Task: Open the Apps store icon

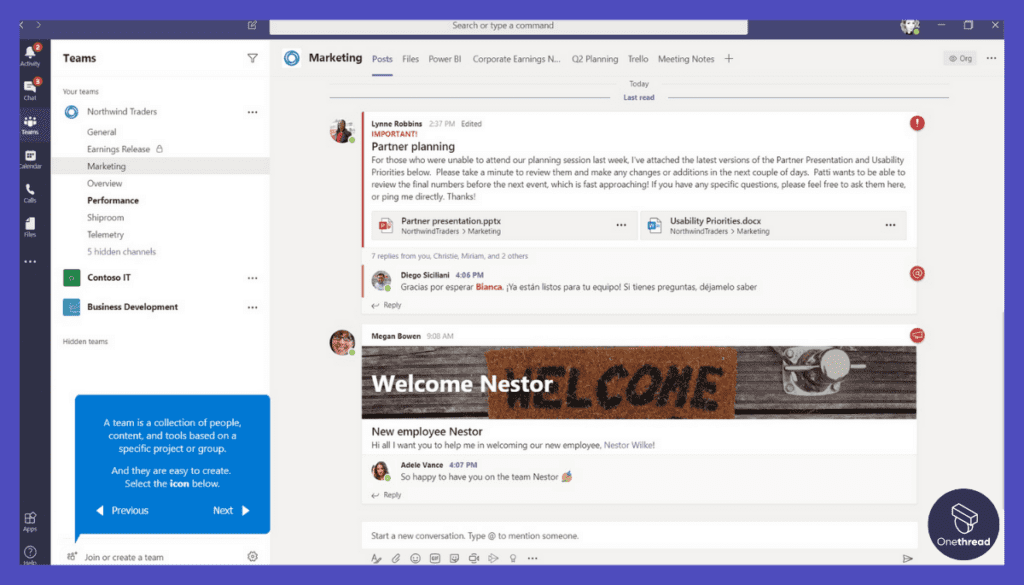Action: click(30, 521)
